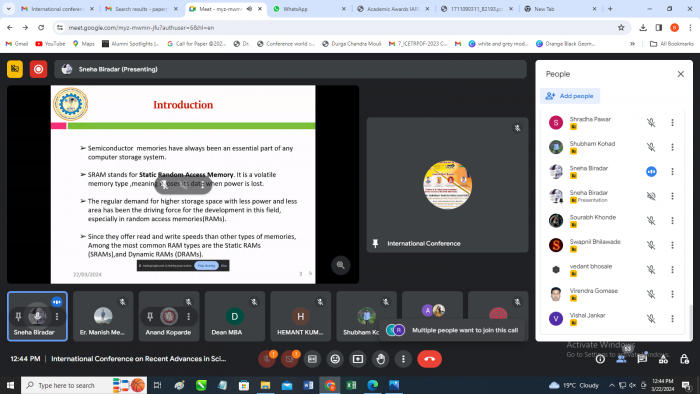Open the more options menu in call controls

coord(403,359)
